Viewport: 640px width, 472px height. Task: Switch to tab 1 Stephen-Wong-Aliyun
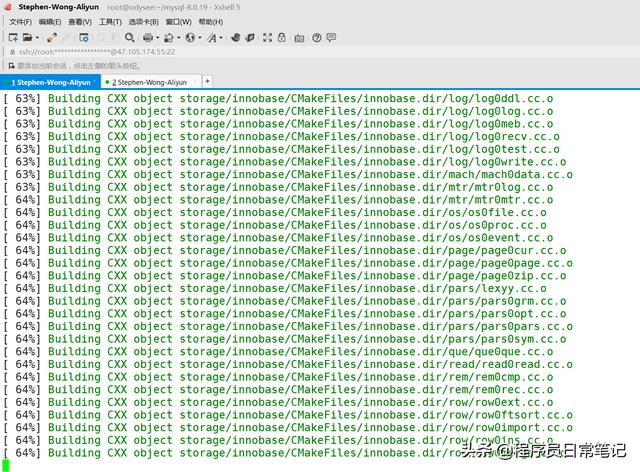pos(50,82)
